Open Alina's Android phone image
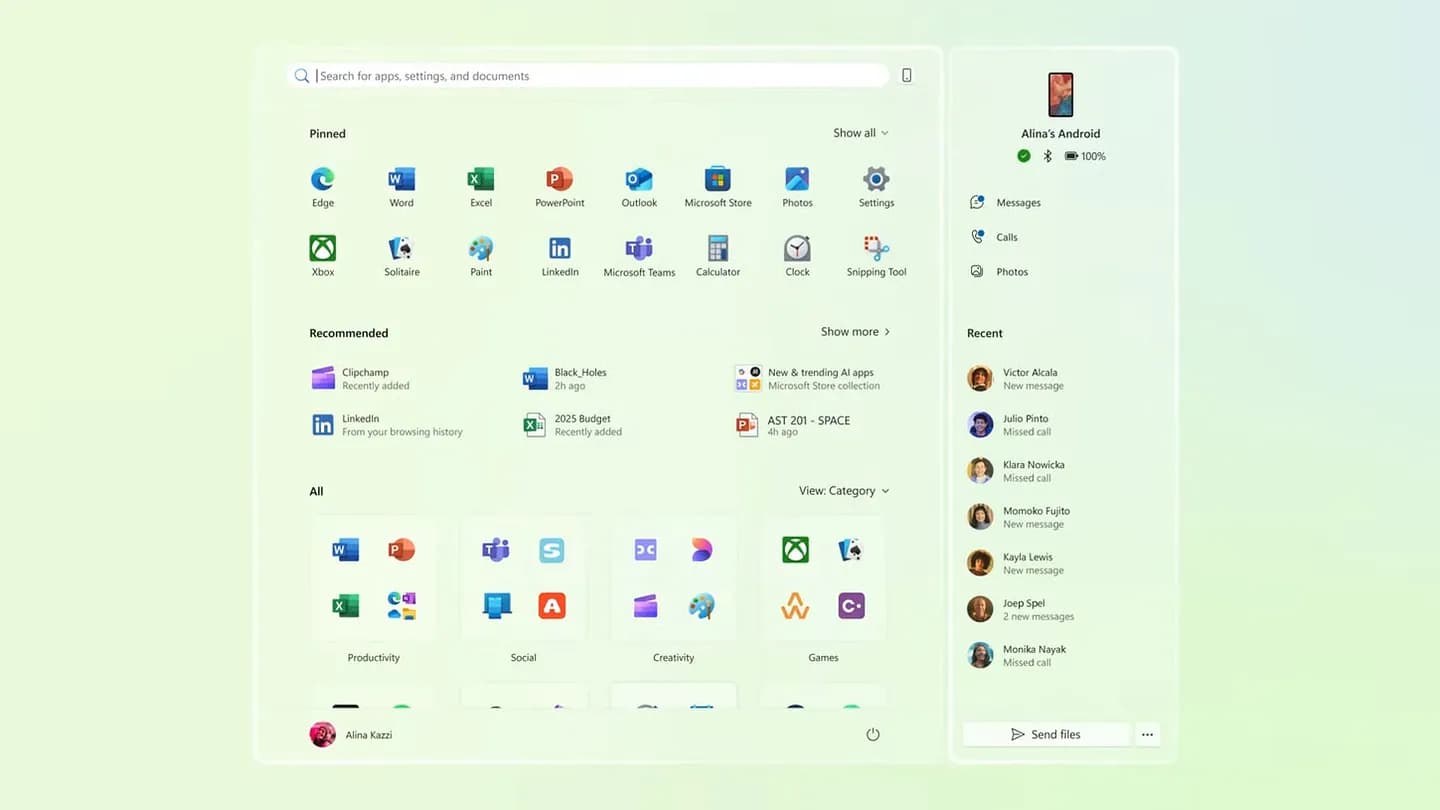The height and width of the screenshot is (810, 1440). click(1061, 94)
